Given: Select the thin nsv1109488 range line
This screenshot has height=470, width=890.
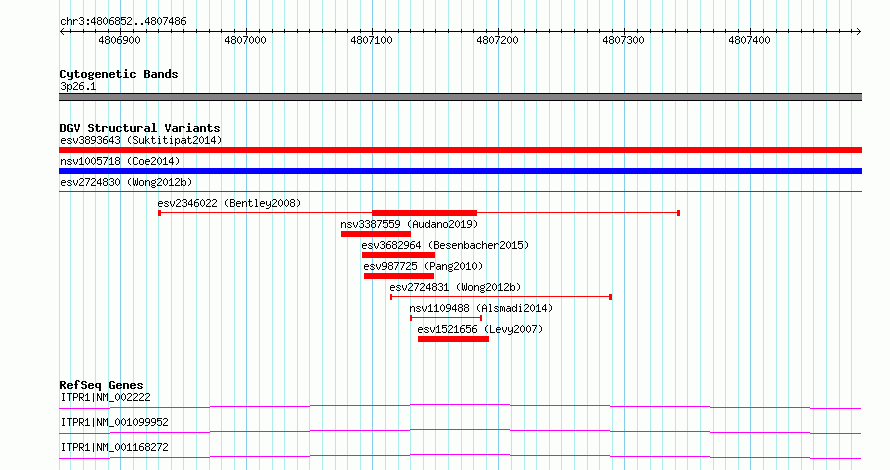Looking at the screenshot, I should tap(446, 318).
